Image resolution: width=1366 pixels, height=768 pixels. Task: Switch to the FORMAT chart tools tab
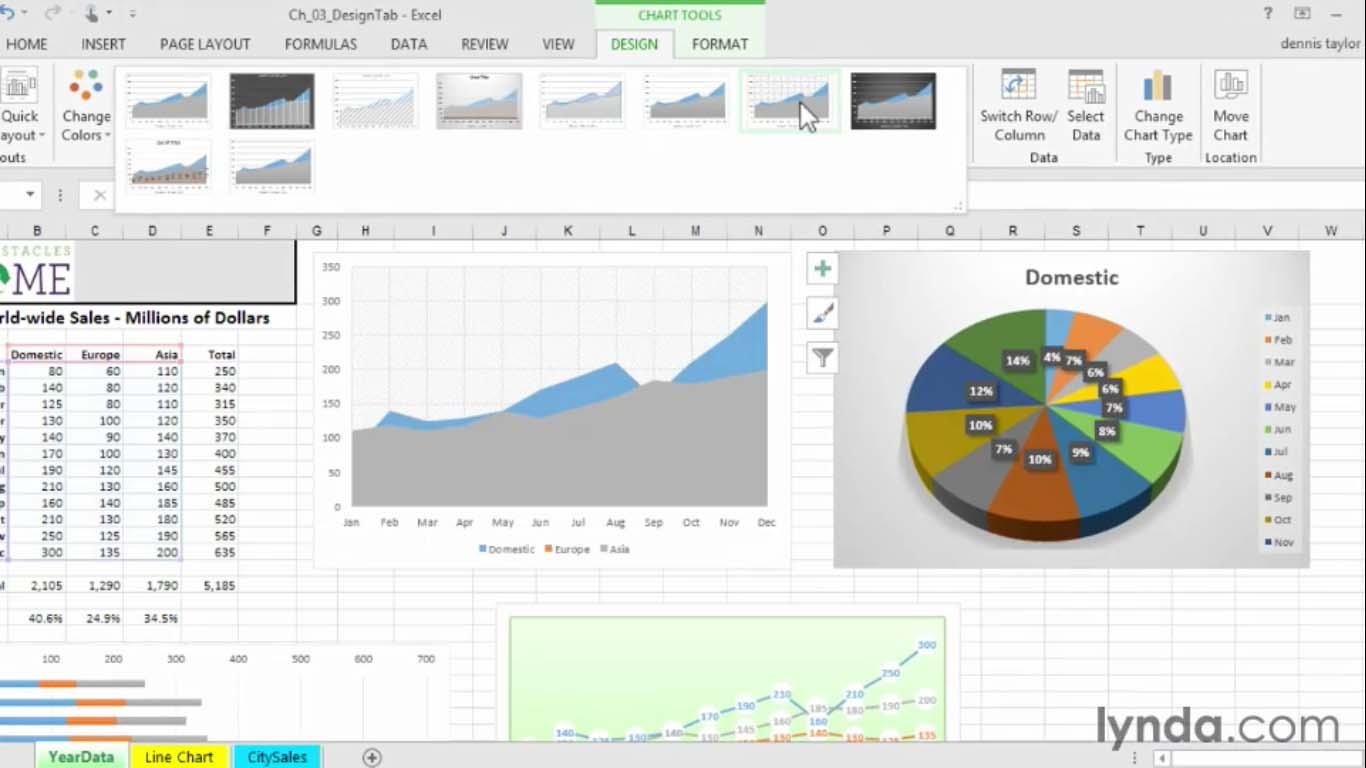[x=720, y=44]
